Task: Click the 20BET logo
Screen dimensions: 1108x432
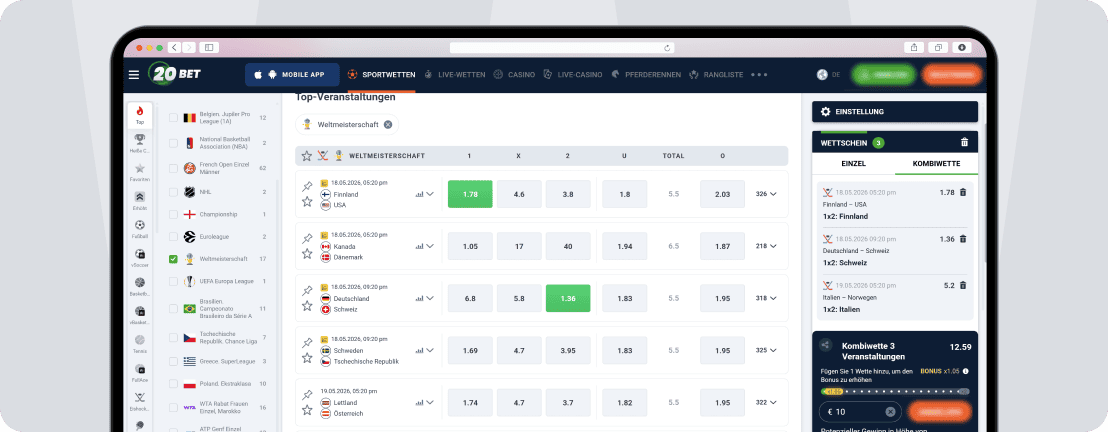Action: tap(175, 74)
